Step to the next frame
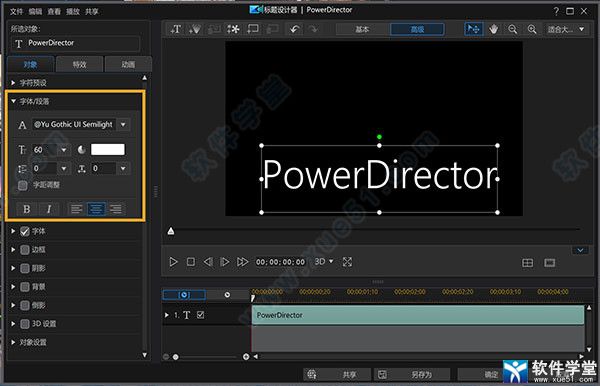600x386 pixels. 225,262
